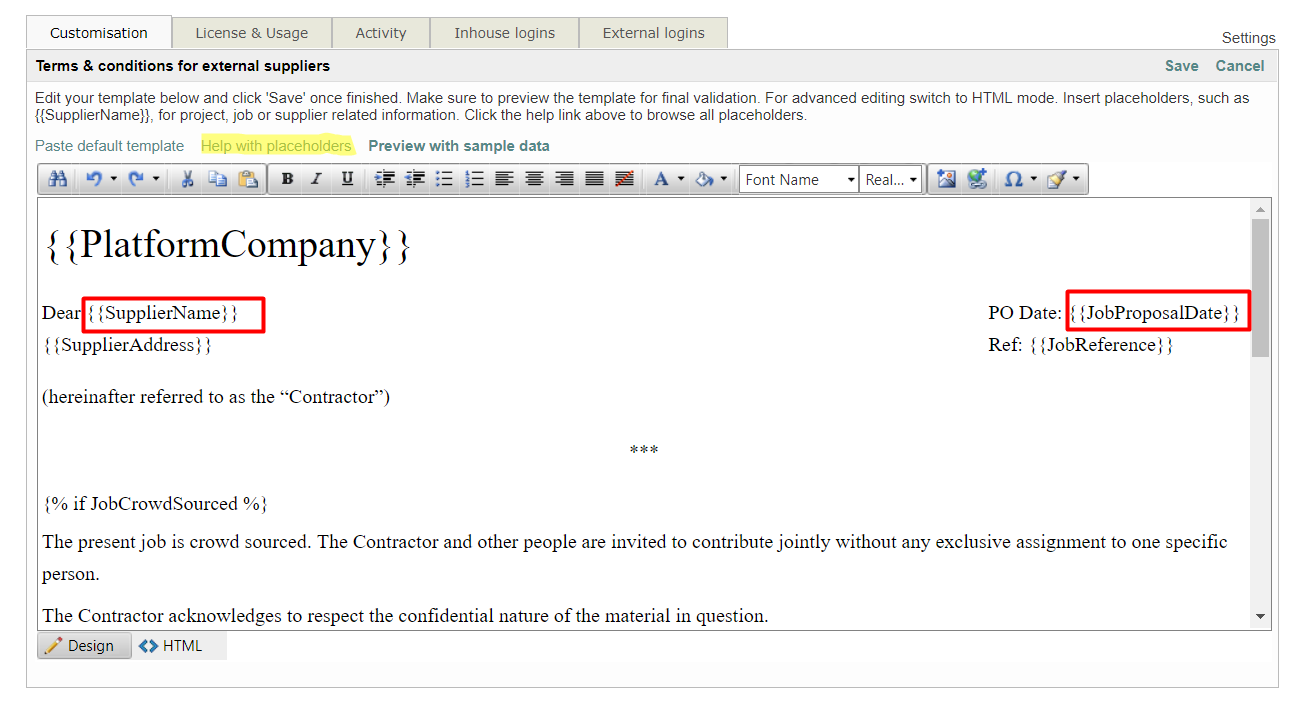Screen dimensions: 1295x703
Task: Center align the text
Action: tap(535, 179)
